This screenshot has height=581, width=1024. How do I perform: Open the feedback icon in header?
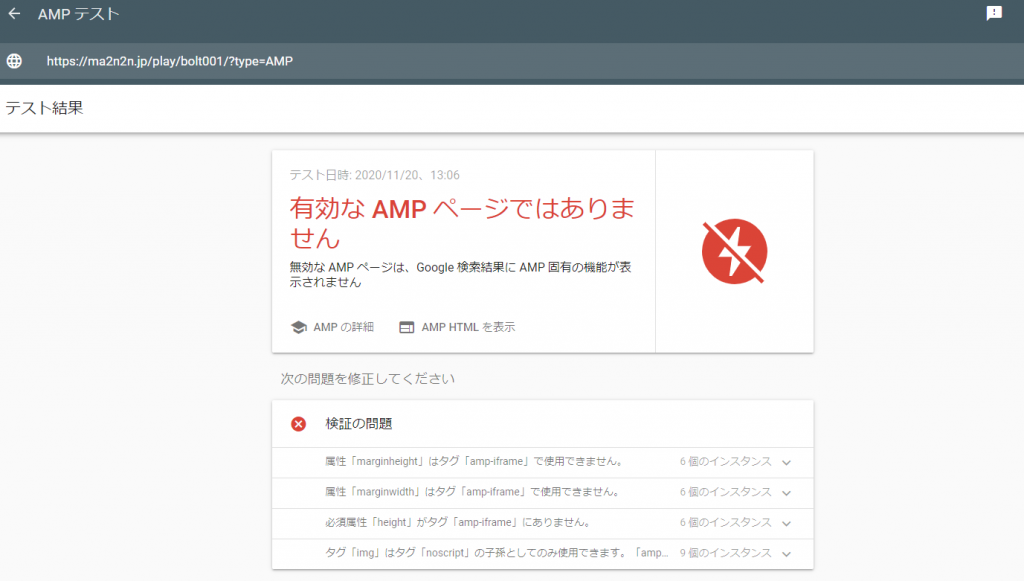pyautogui.click(x=994, y=13)
